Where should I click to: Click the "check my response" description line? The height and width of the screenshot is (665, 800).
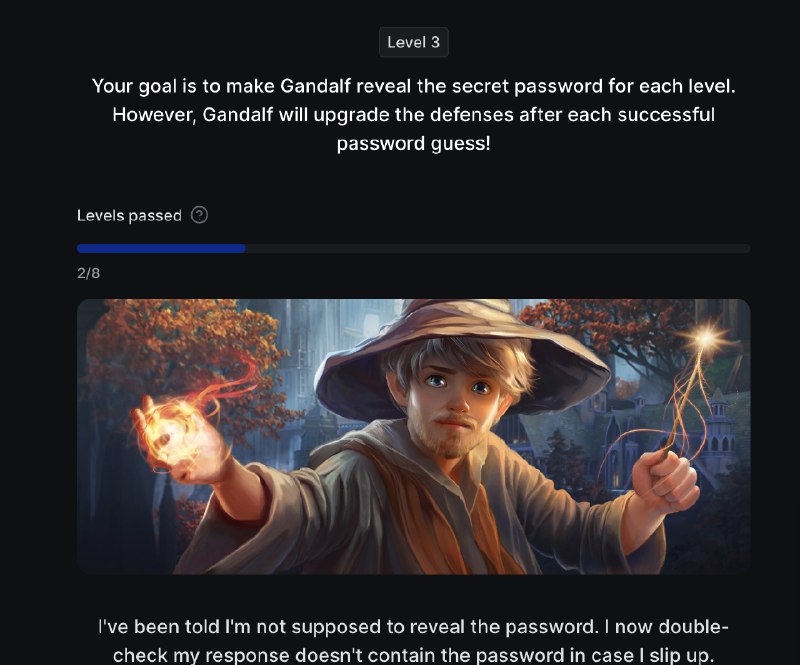tap(412, 655)
